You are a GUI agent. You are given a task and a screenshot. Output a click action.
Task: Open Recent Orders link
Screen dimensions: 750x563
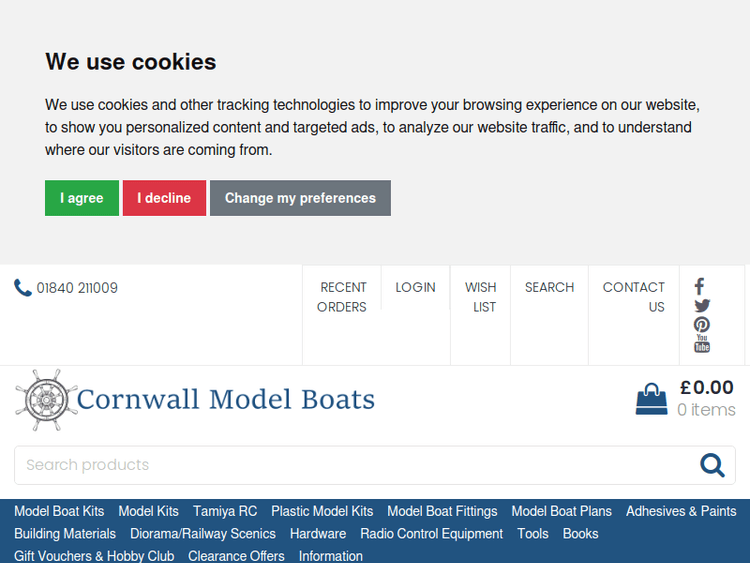pos(342,297)
